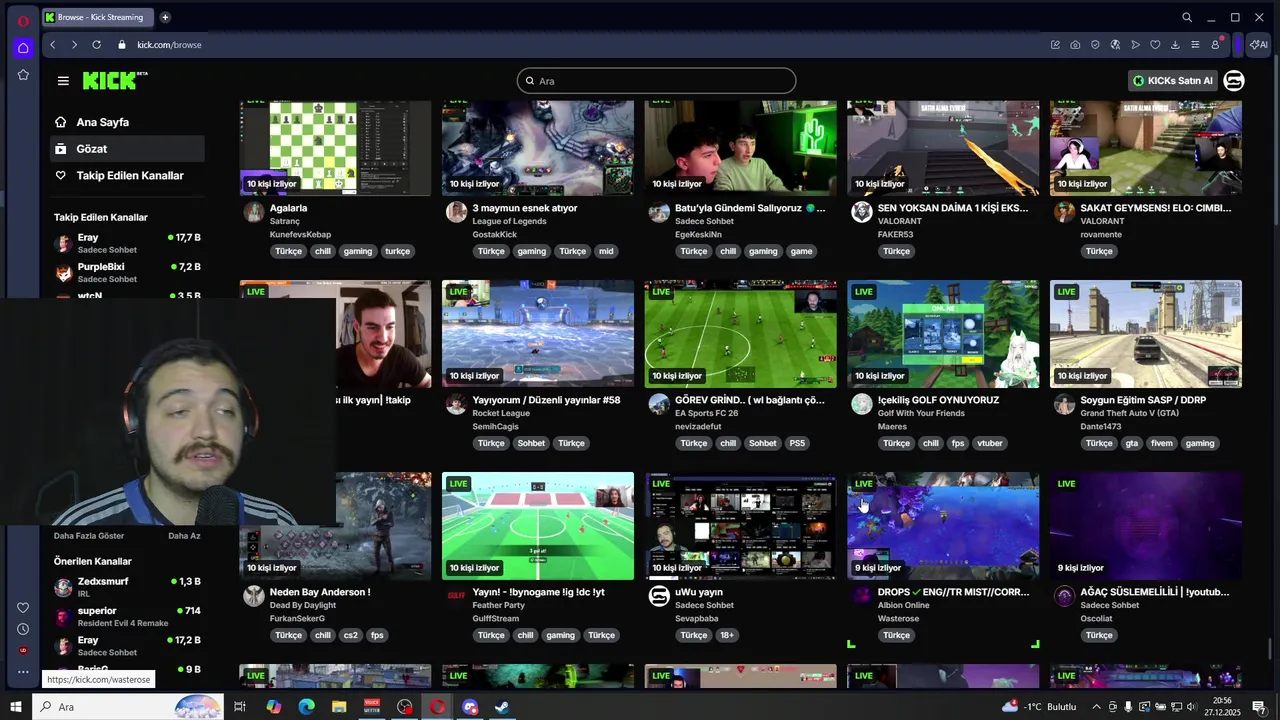Viewport: 1280px width, 720px height.
Task: Open Opera sidebar history clock icon
Action: (x=23, y=629)
